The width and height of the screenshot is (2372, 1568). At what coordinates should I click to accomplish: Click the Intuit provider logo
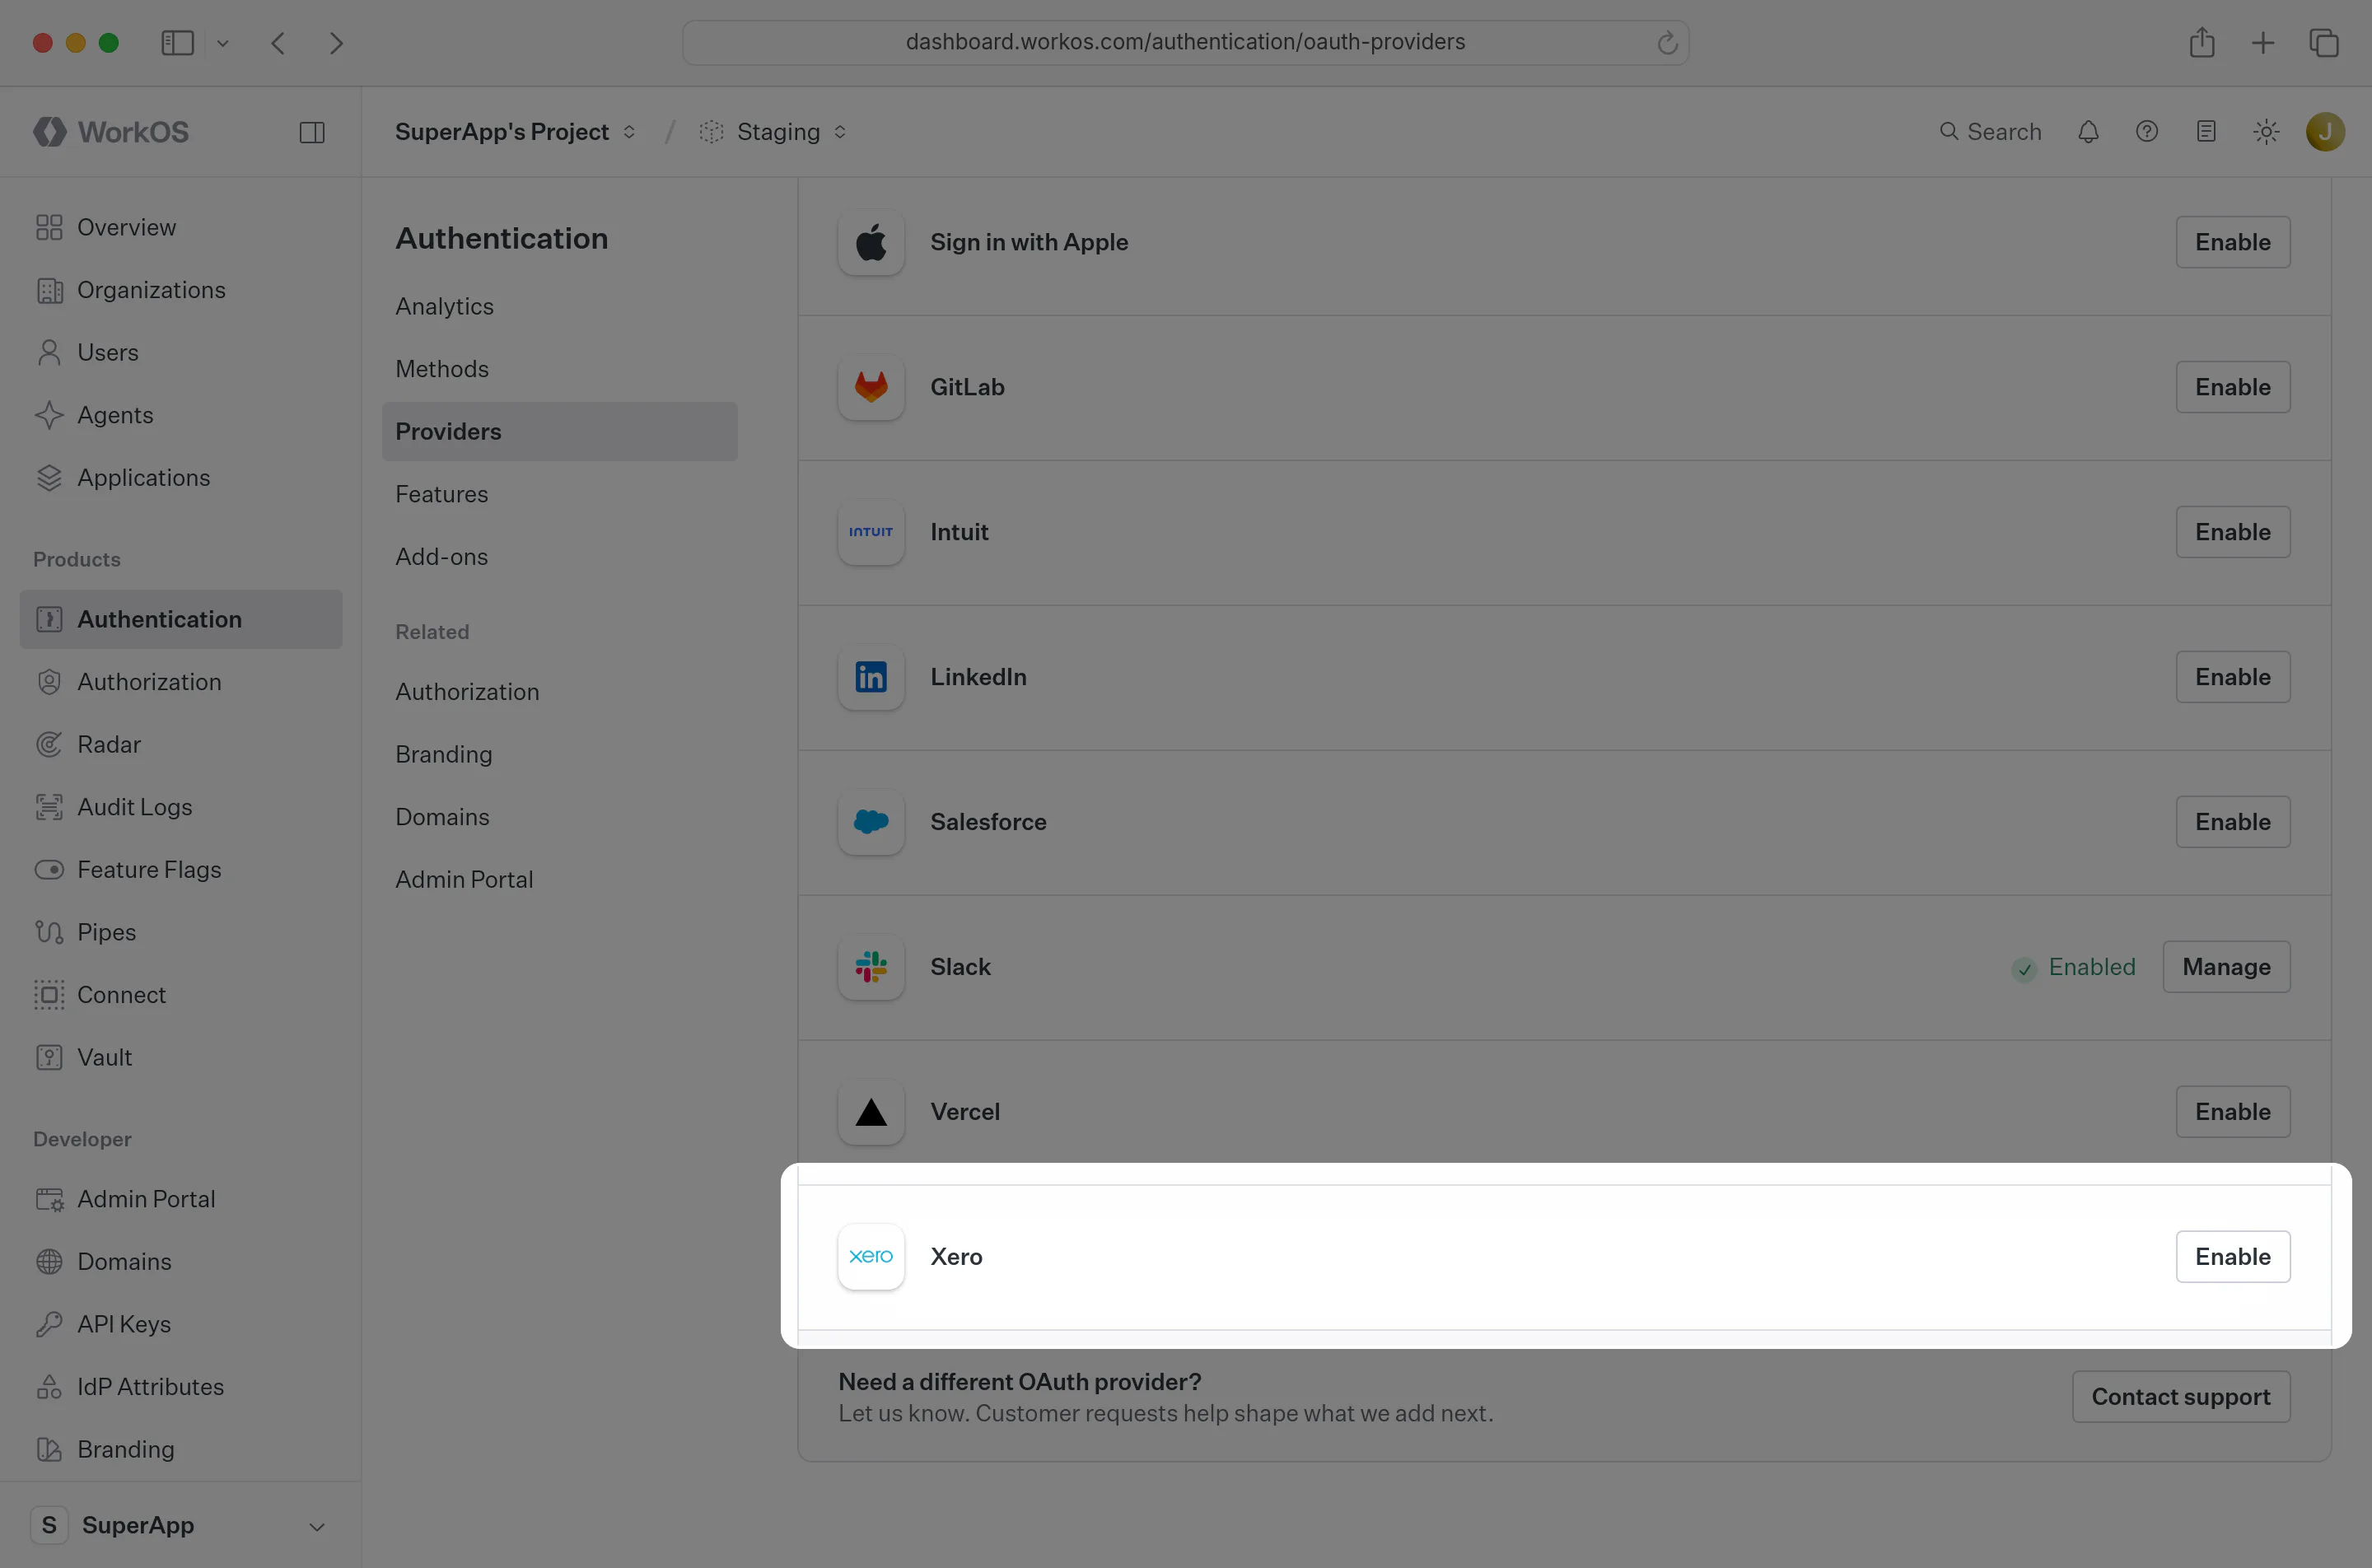point(871,532)
